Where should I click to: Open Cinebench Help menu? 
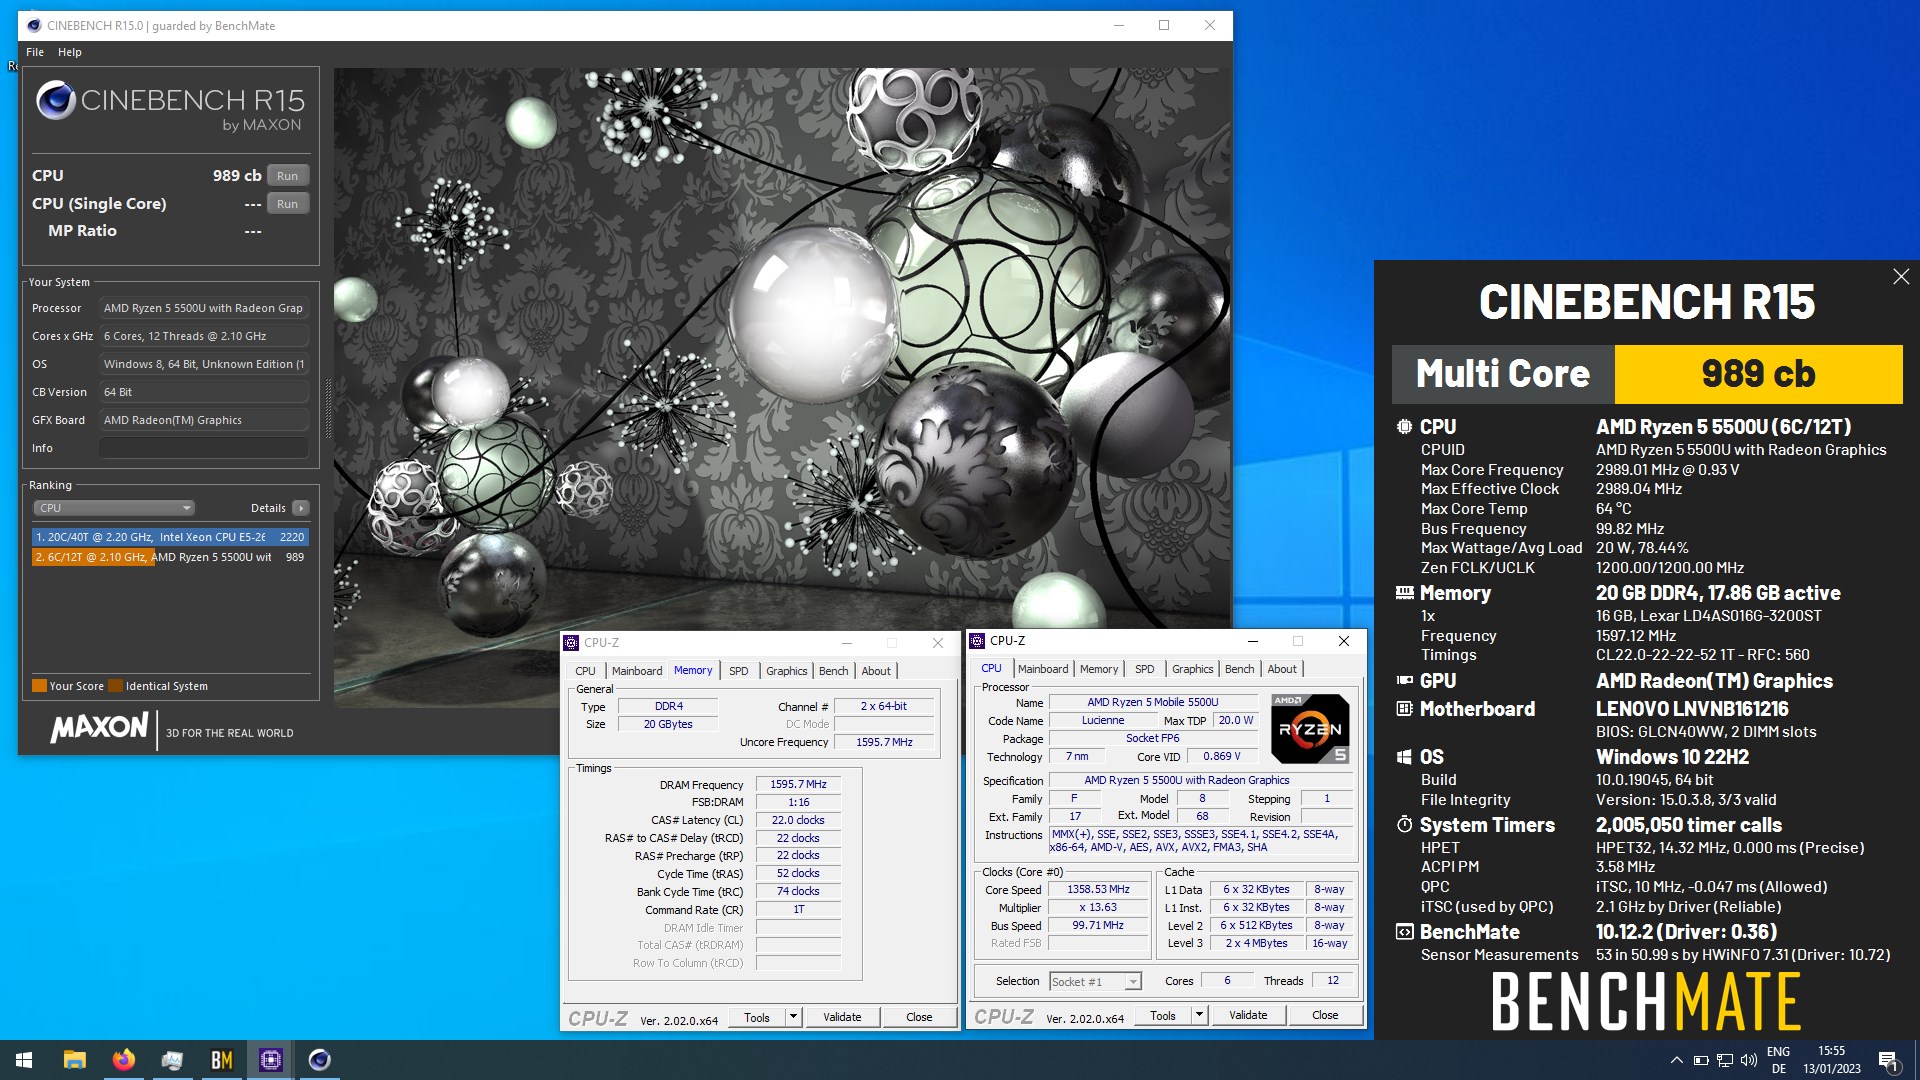click(69, 52)
